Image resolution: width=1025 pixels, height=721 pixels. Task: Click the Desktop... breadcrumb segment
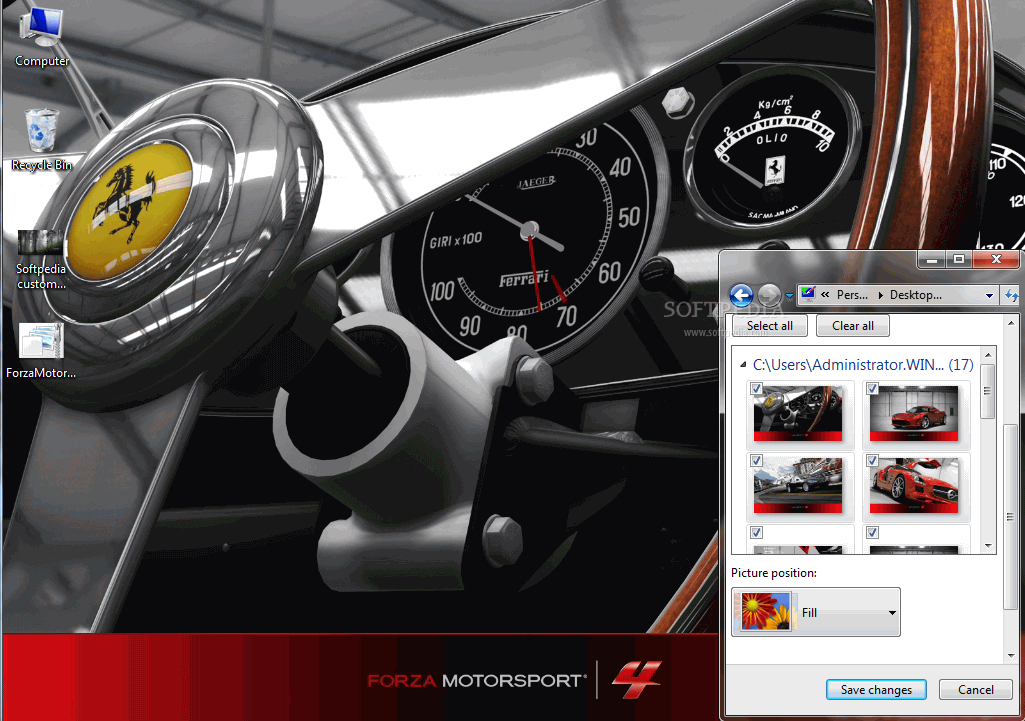pos(916,295)
